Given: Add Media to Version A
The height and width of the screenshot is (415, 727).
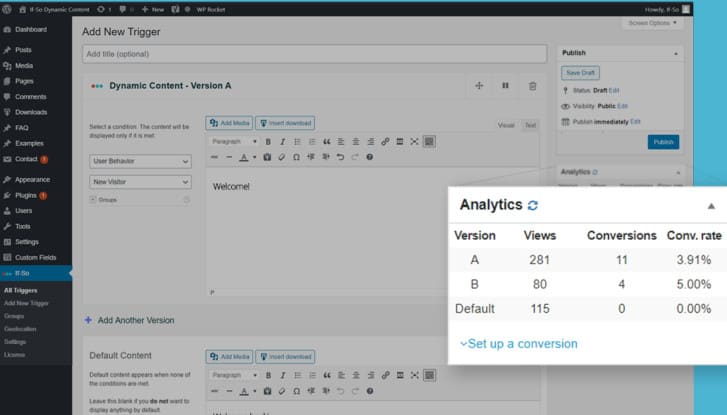Looking at the screenshot, I should [229, 123].
